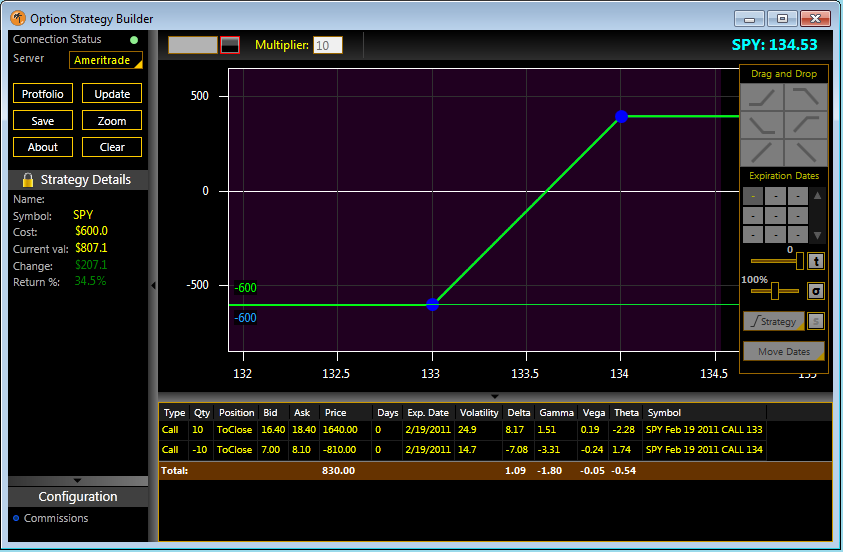Viewport: 843px width, 552px height.
Task: Click the time slider handle
Action: coord(799,261)
